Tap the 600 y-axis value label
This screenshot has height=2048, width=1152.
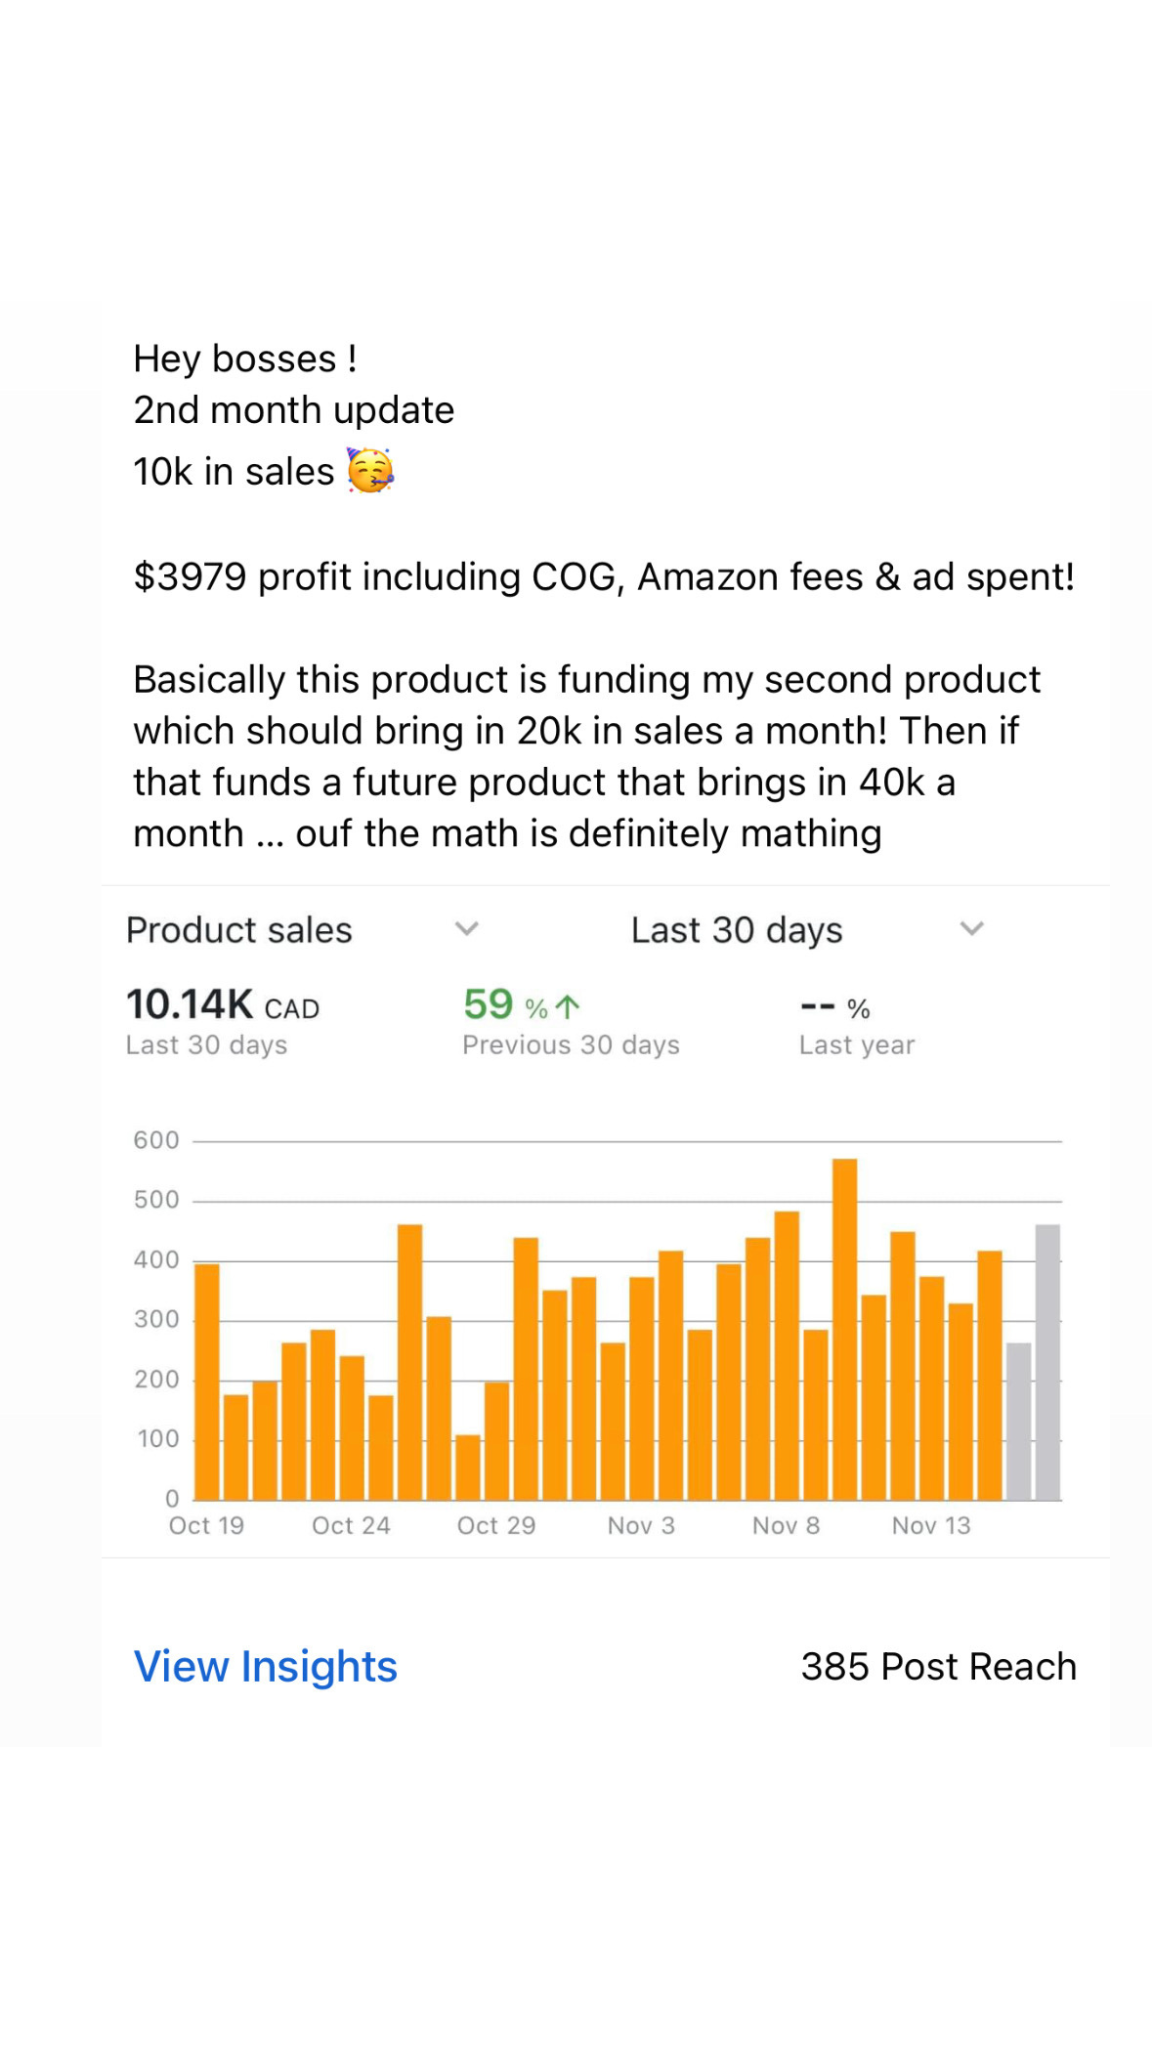(x=156, y=1140)
